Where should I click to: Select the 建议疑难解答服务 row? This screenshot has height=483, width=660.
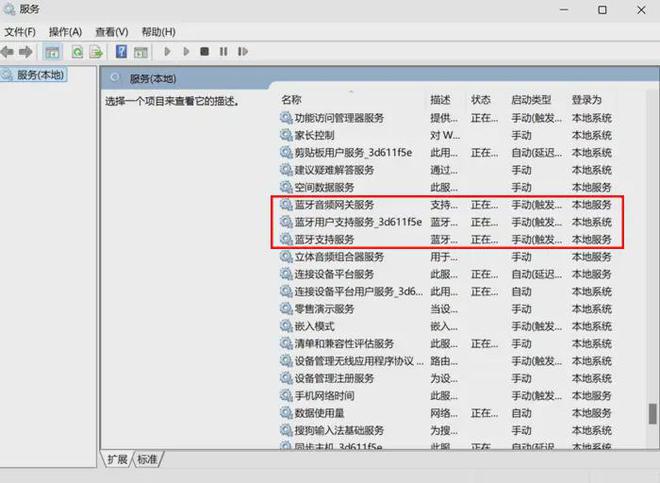(446, 170)
